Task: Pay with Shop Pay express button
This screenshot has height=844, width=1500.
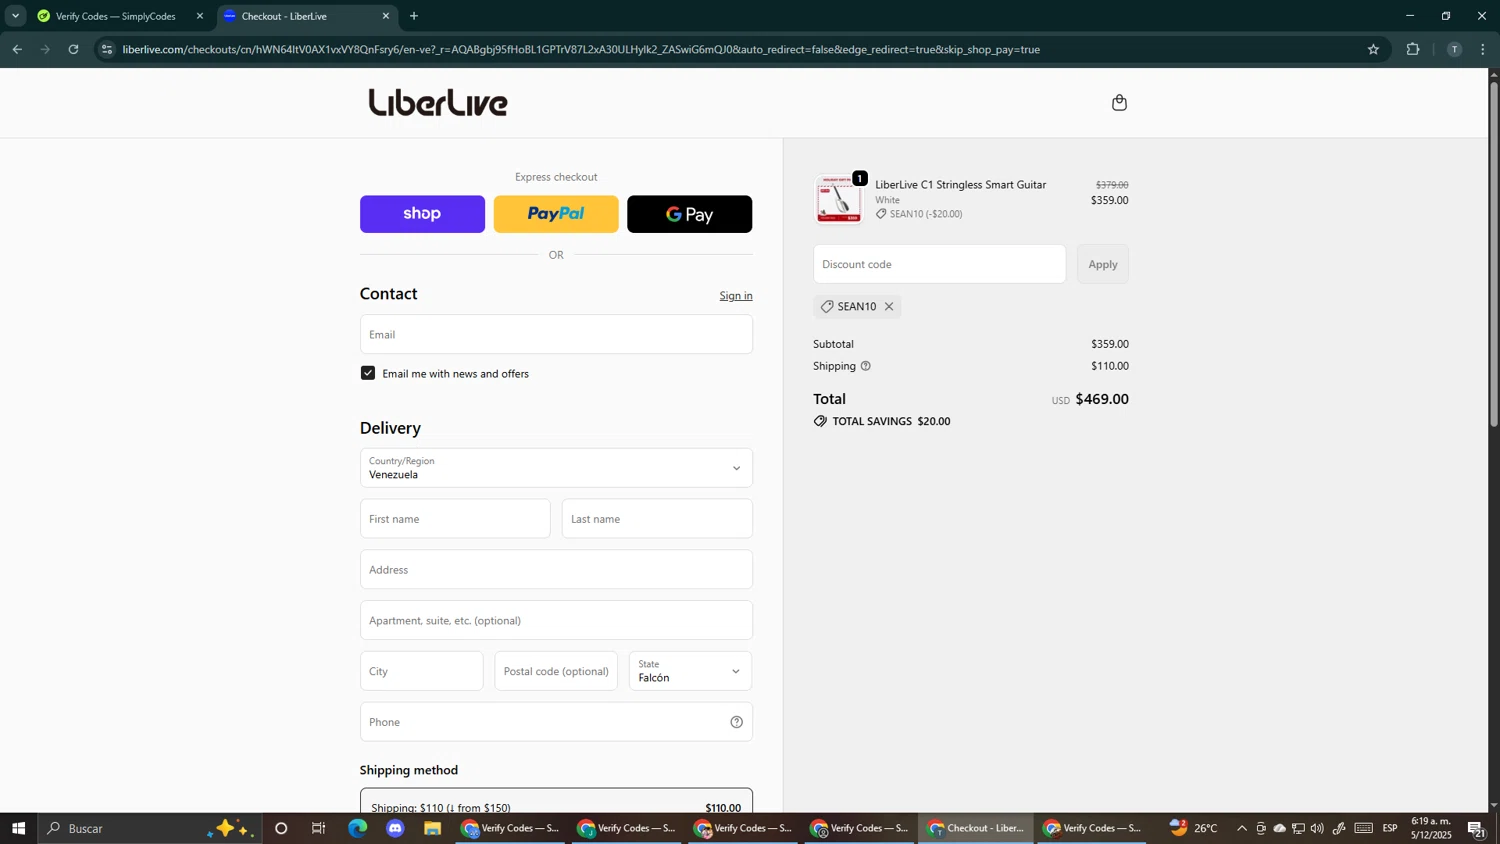Action: click(x=422, y=214)
